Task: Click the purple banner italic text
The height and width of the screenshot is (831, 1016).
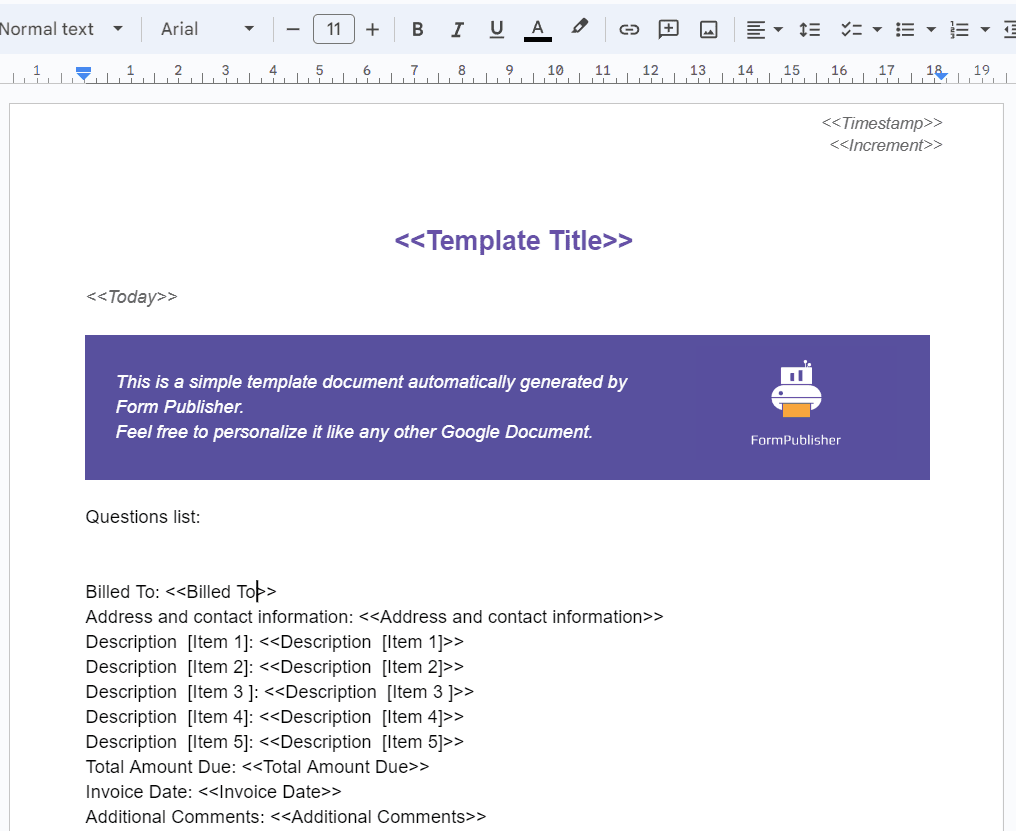Action: click(x=371, y=407)
